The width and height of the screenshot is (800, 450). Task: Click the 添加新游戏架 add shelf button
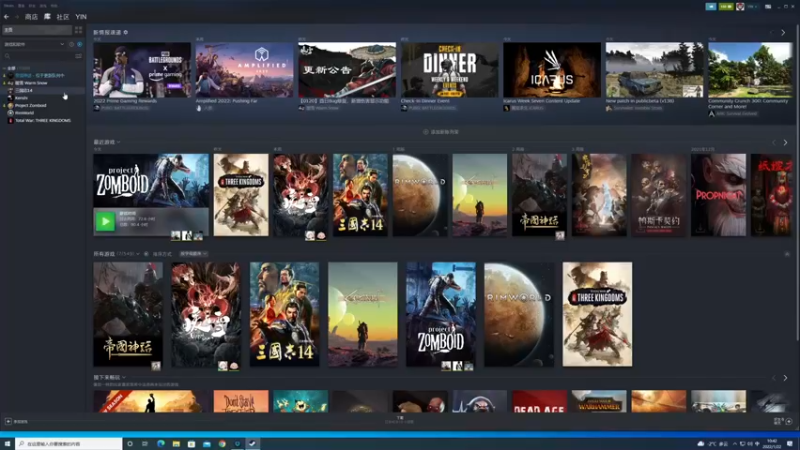441,132
